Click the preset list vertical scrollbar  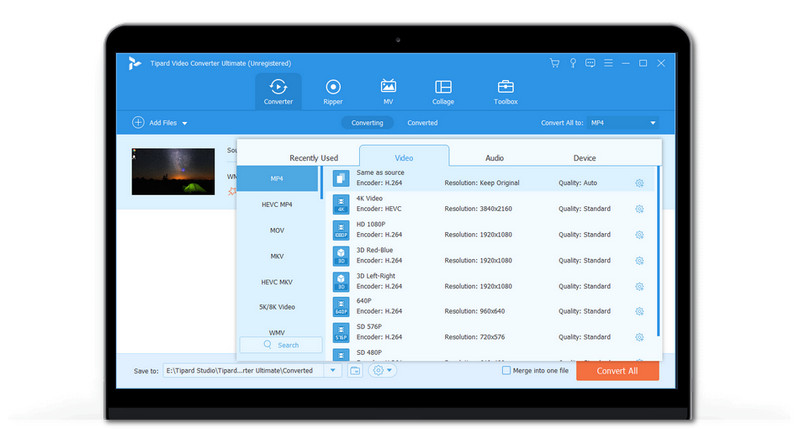(658, 251)
